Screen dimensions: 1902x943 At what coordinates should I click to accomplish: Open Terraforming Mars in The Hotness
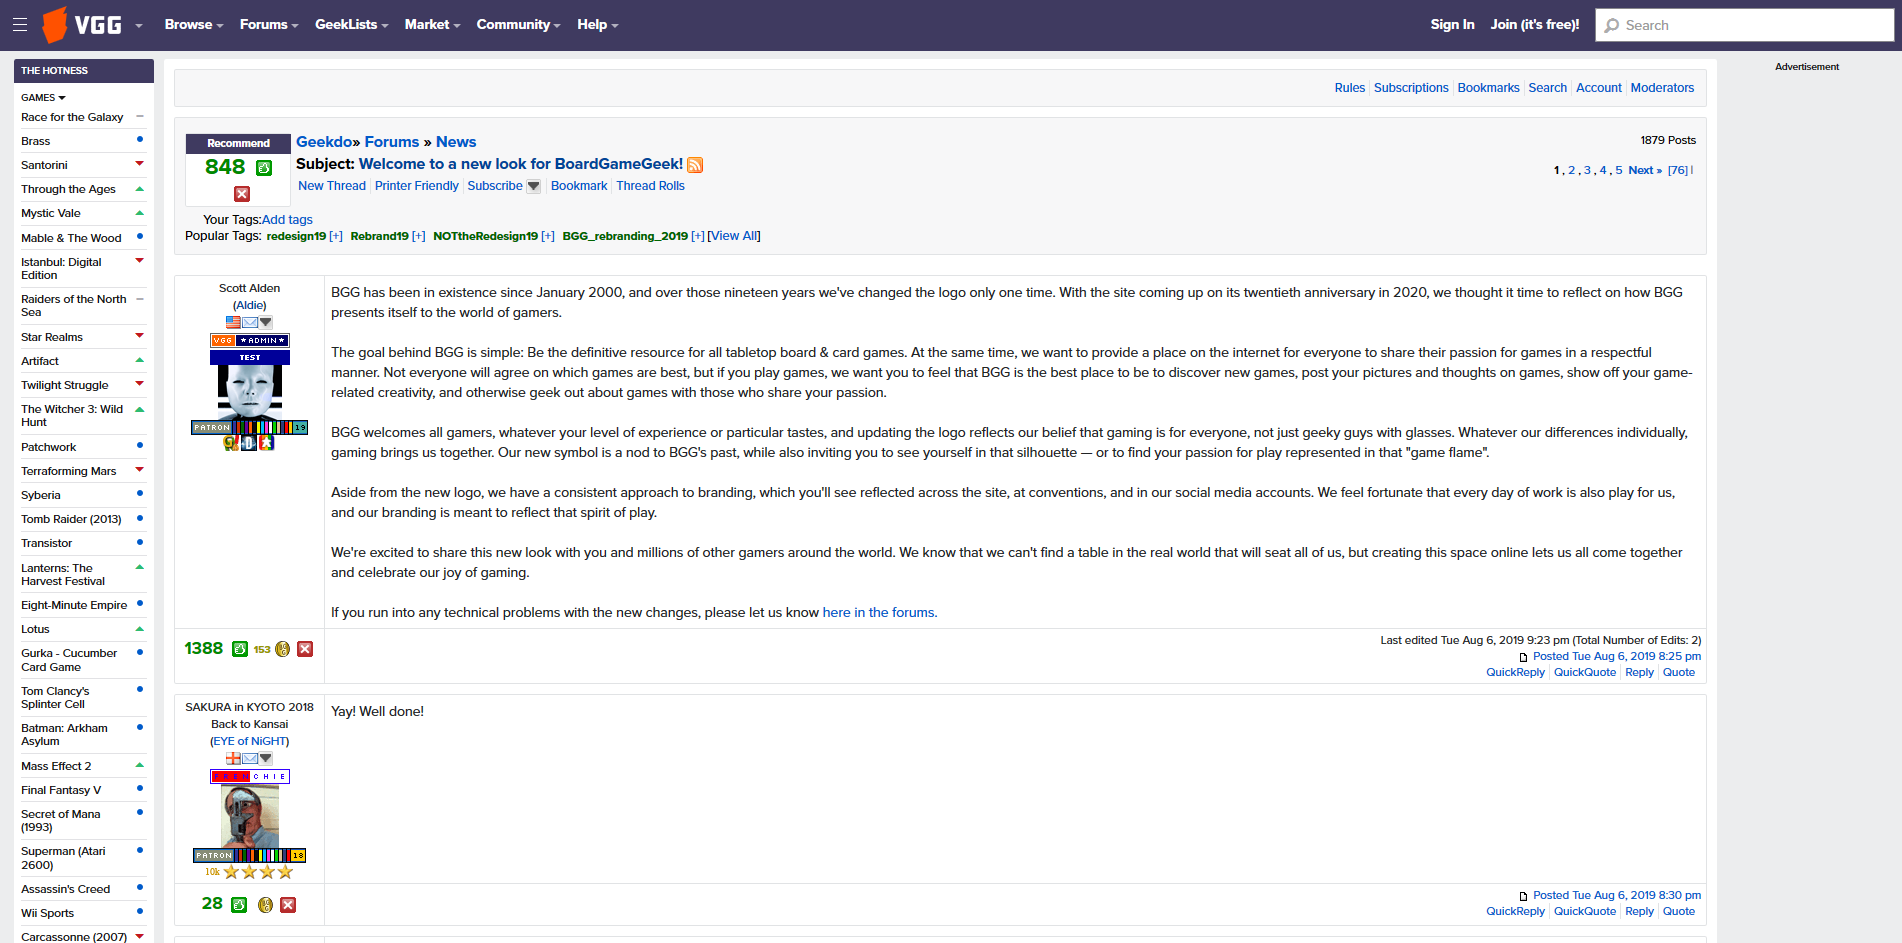[69, 471]
